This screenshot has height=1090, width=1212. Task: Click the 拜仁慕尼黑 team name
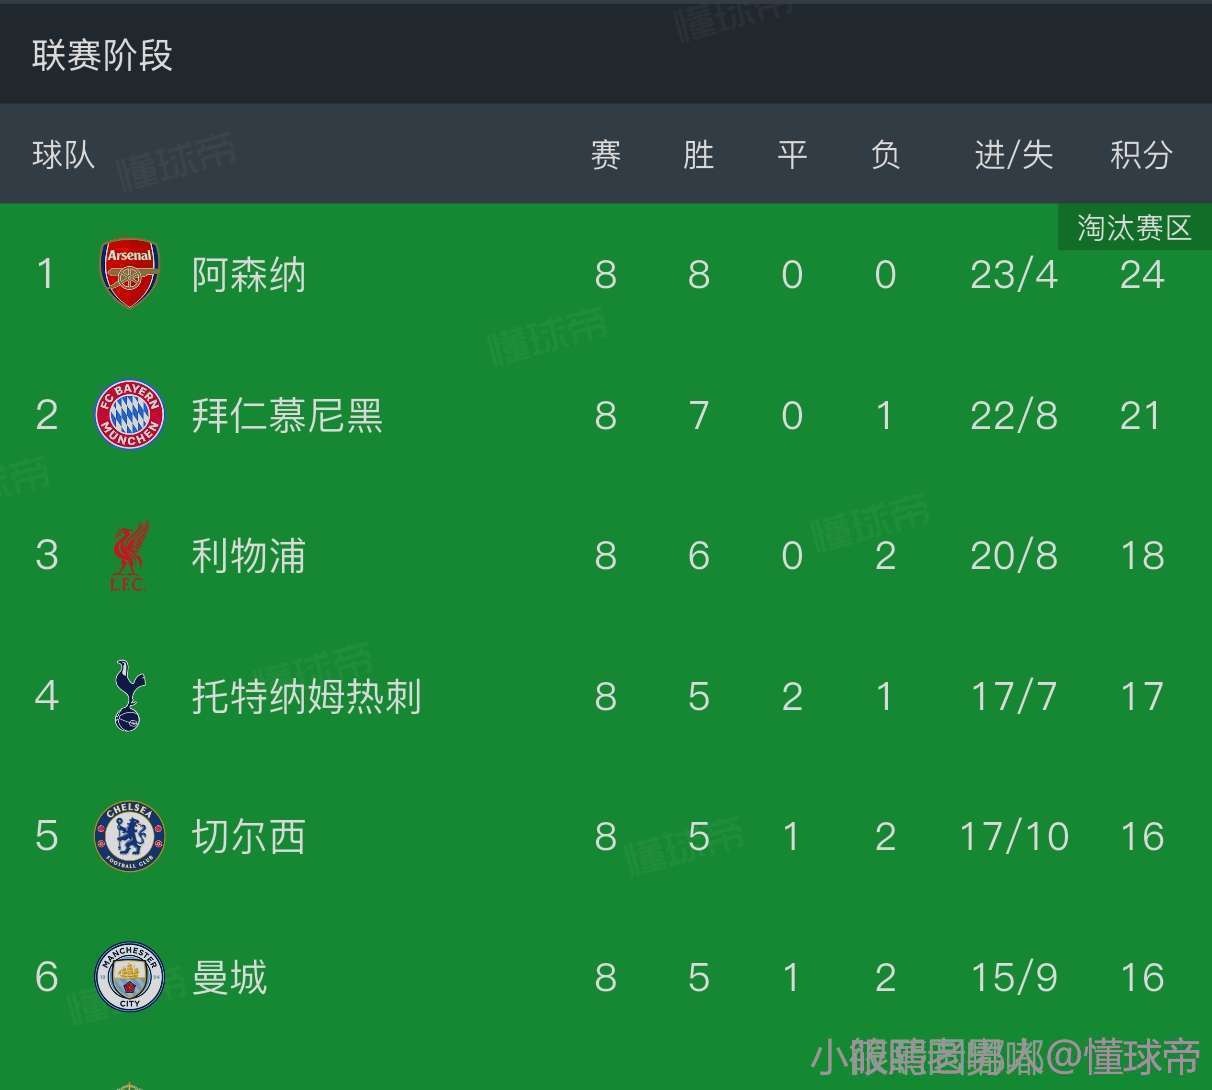pyautogui.click(x=287, y=415)
